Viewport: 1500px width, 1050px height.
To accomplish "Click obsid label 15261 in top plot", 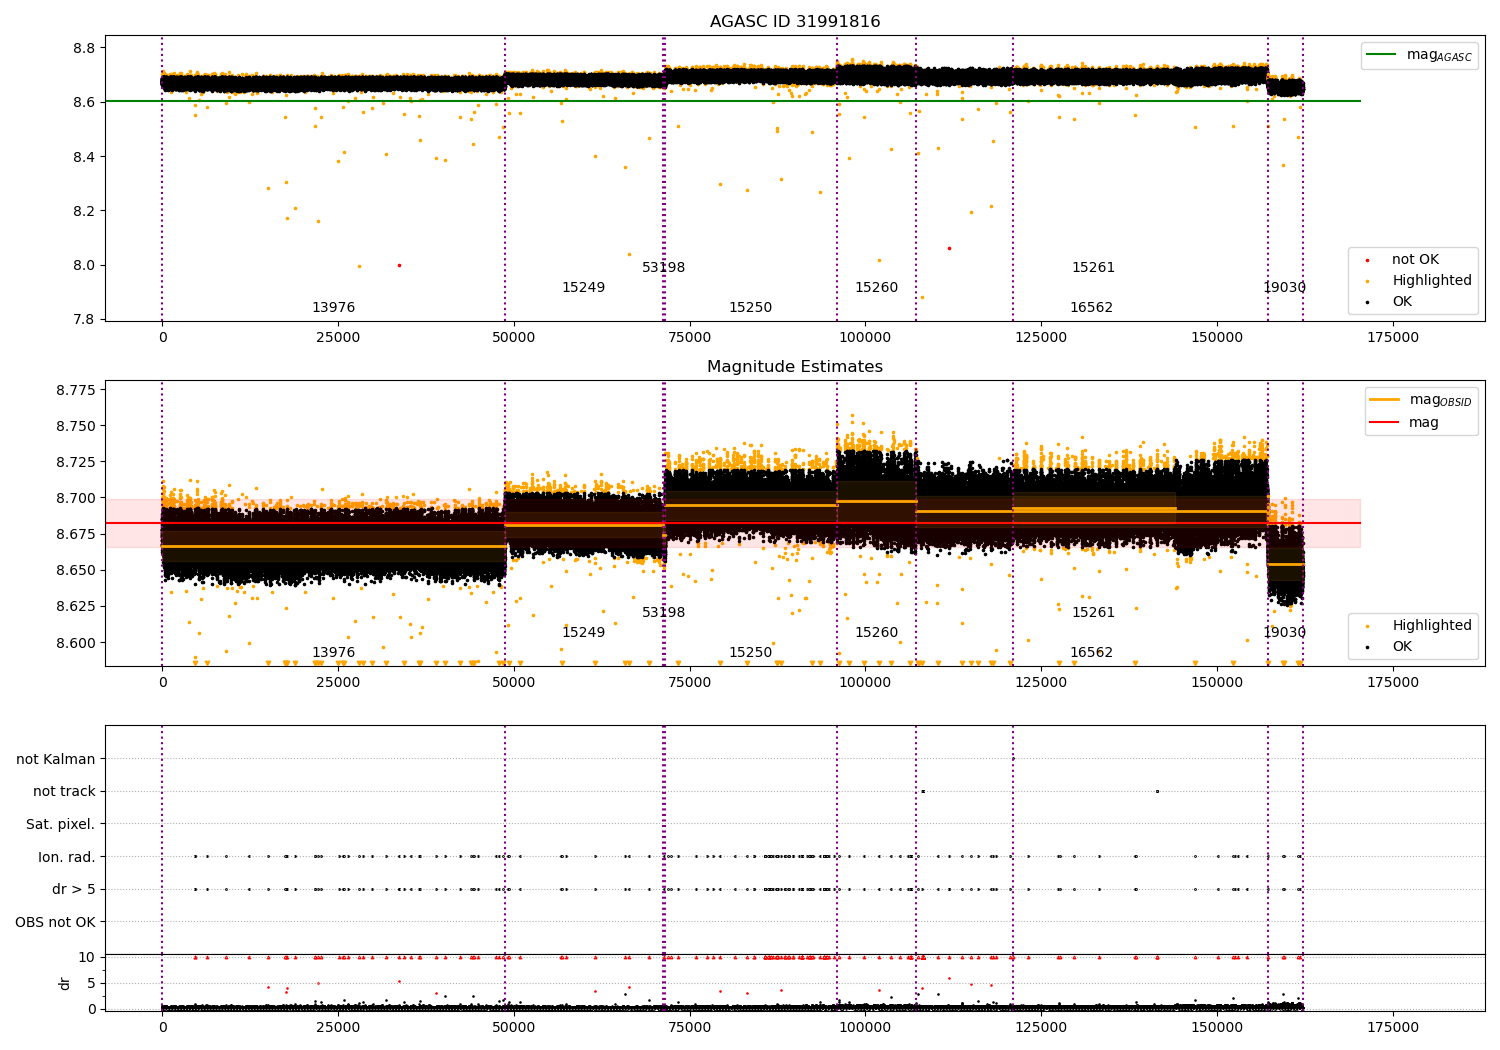I will pyautogui.click(x=1093, y=268).
